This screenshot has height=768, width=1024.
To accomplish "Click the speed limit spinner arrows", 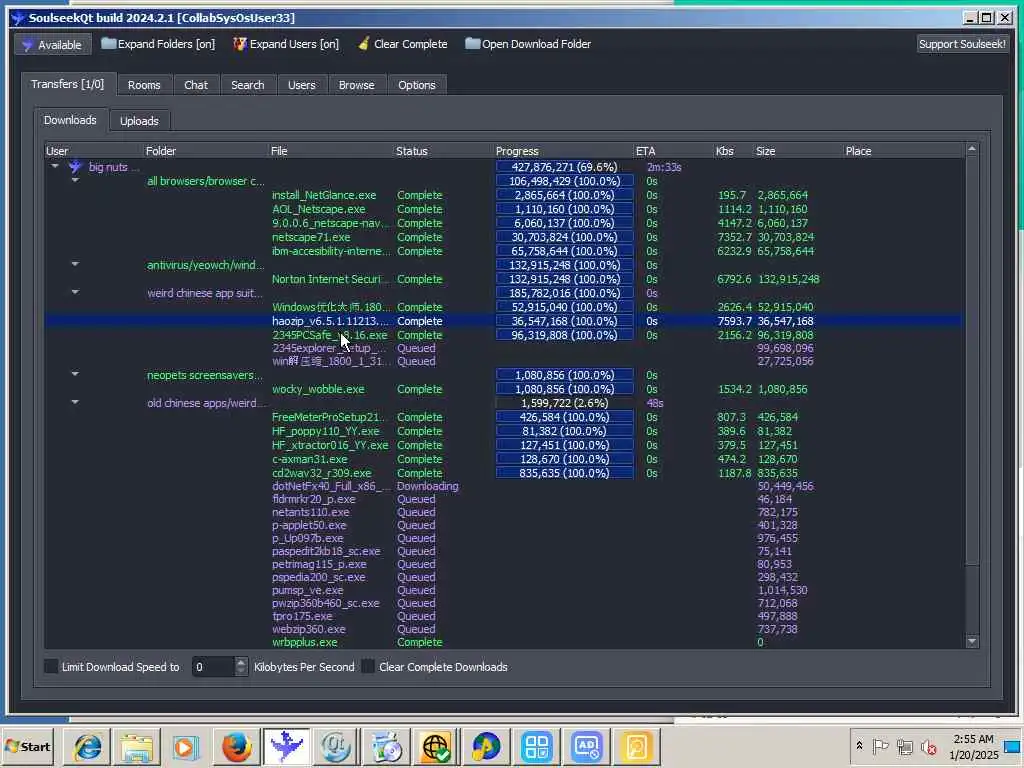I will [x=241, y=667].
